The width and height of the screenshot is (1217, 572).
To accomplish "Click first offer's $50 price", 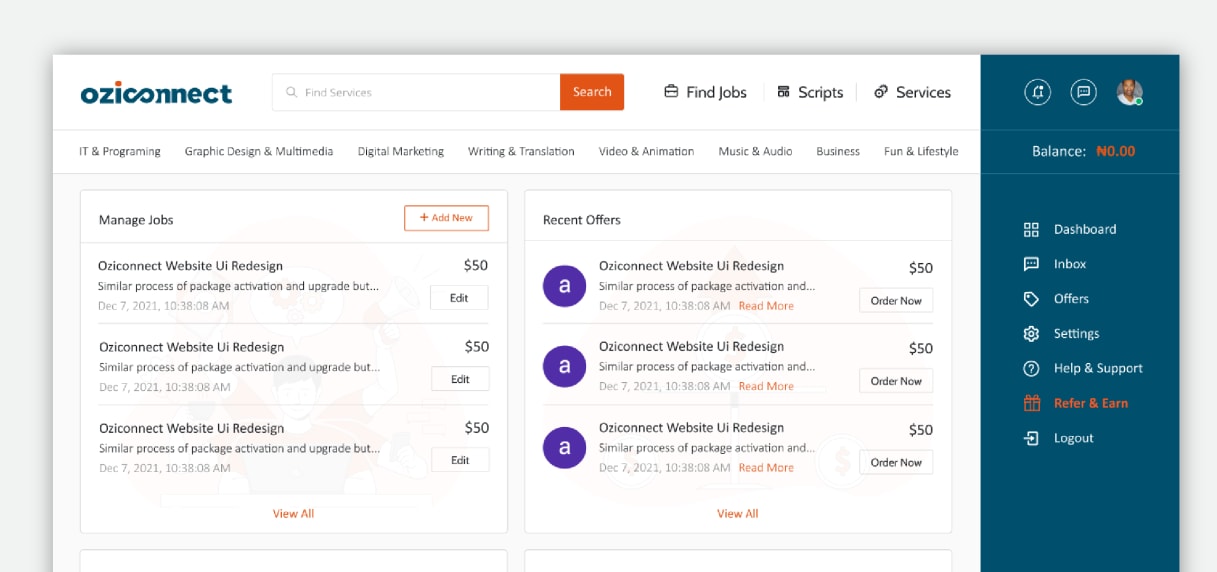I will click(x=921, y=268).
